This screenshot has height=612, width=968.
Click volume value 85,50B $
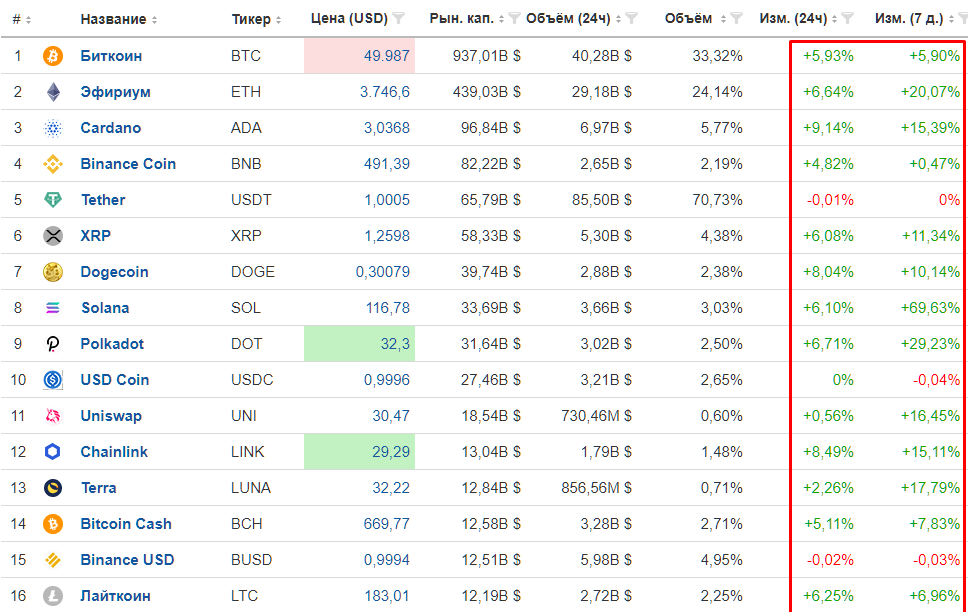click(x=602, y=200)
